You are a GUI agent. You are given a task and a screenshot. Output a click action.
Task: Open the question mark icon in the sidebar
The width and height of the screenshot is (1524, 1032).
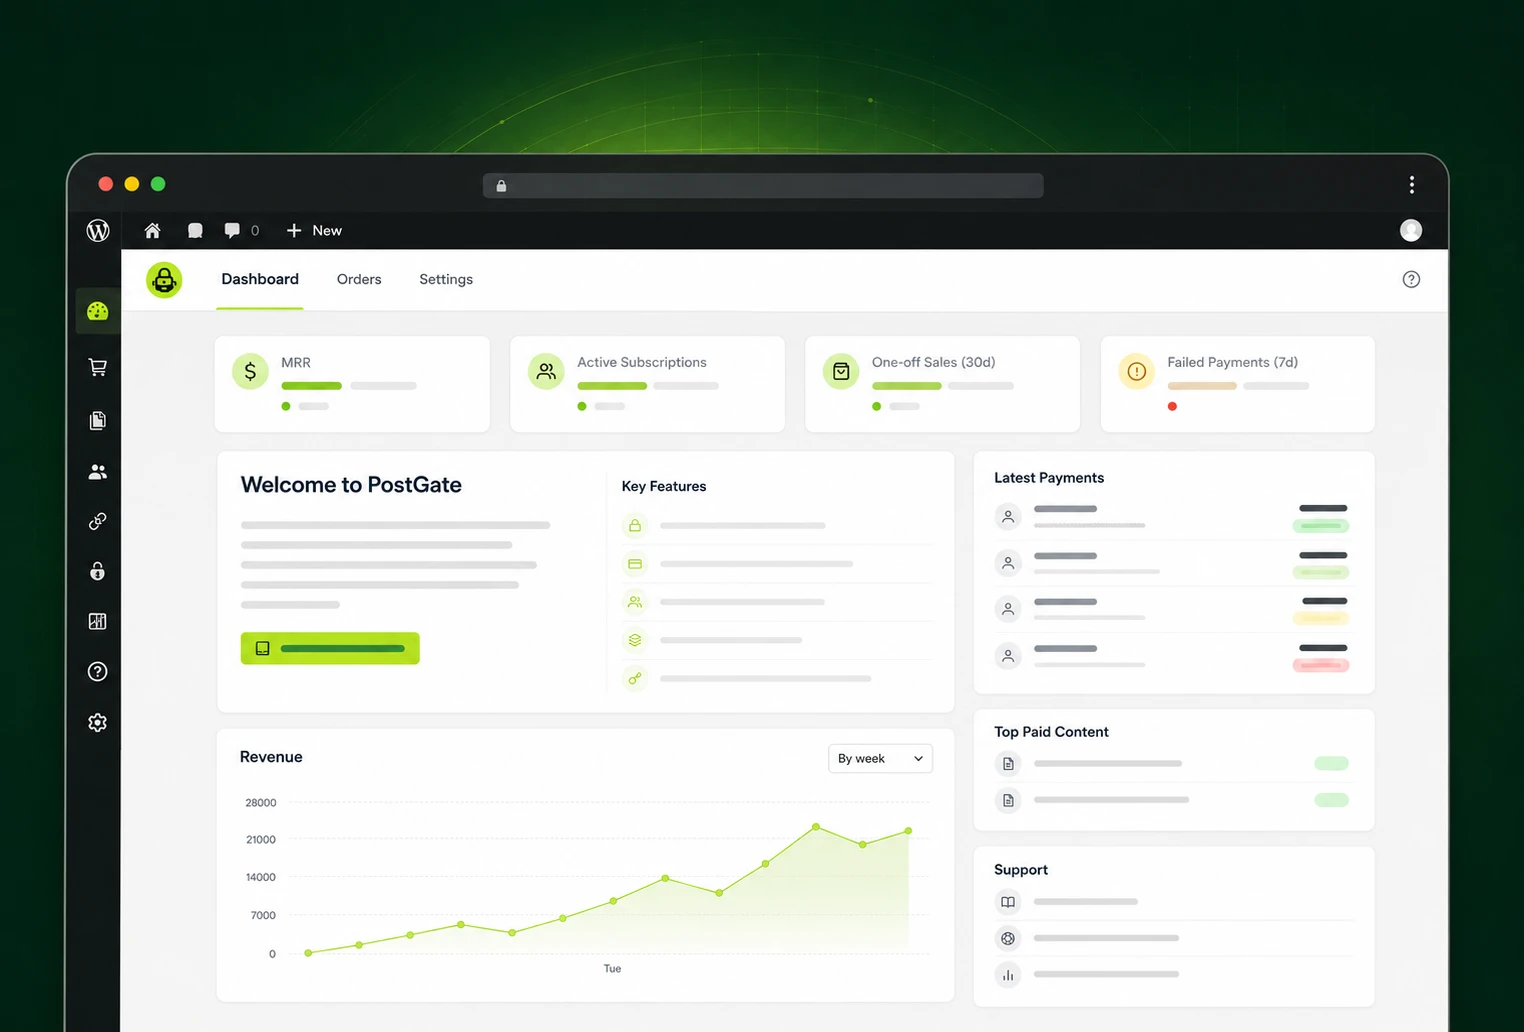pyautogui.click(x=97, y=671)
